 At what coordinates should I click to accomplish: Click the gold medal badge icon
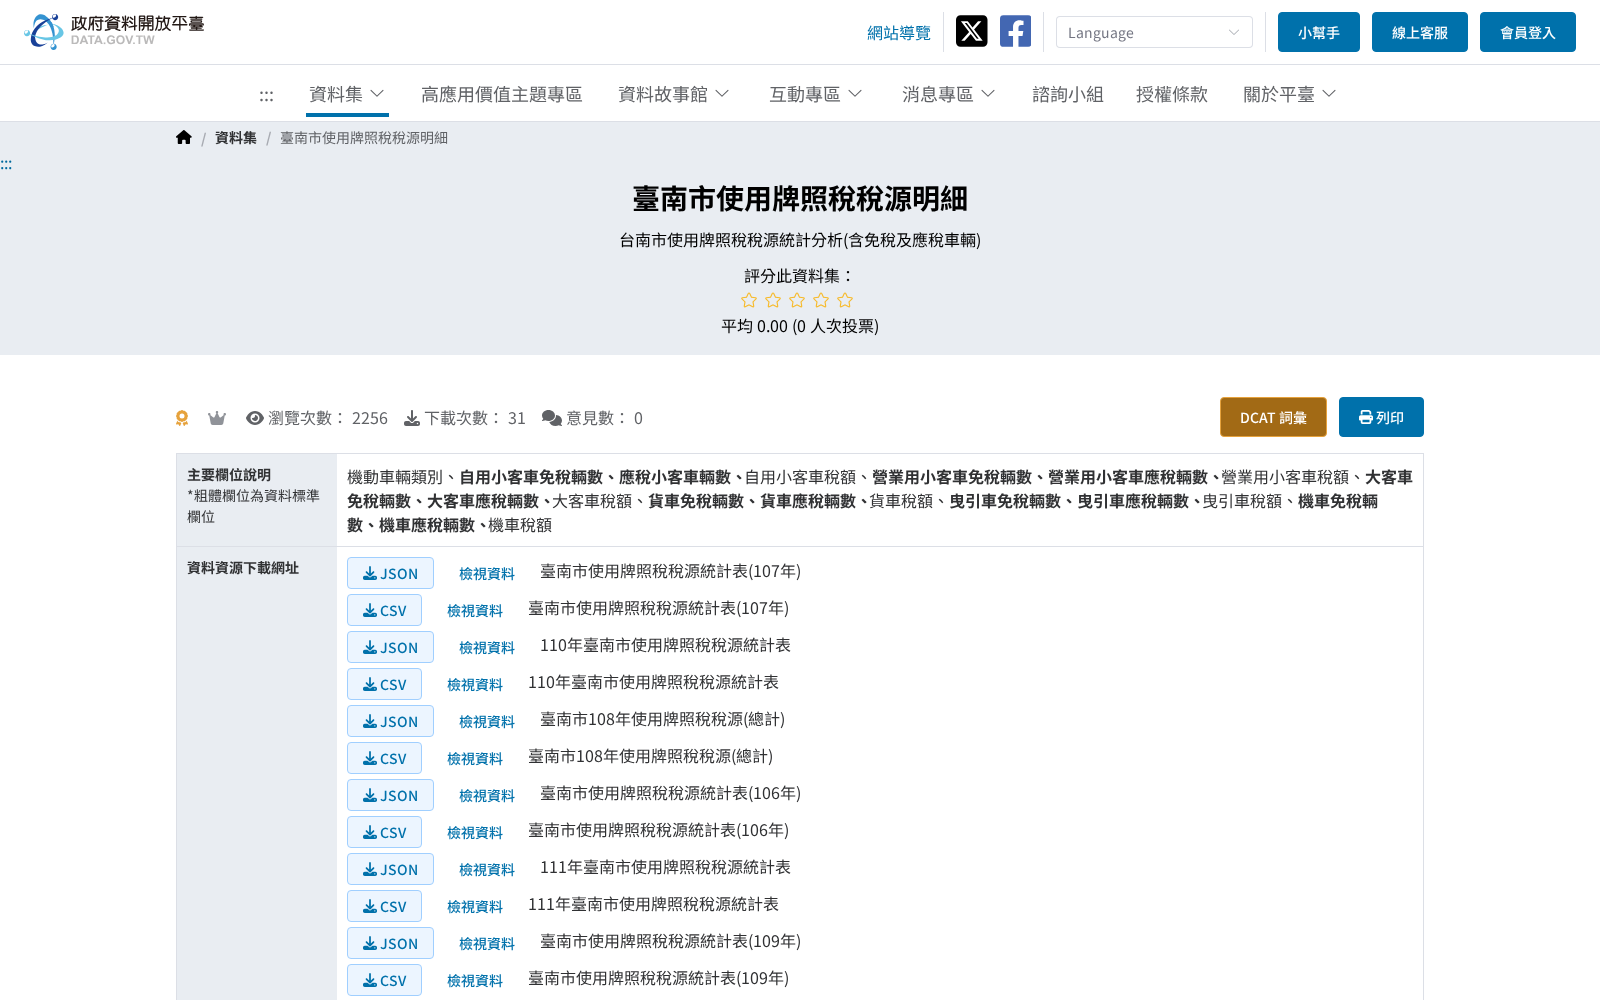click(182, 418)
